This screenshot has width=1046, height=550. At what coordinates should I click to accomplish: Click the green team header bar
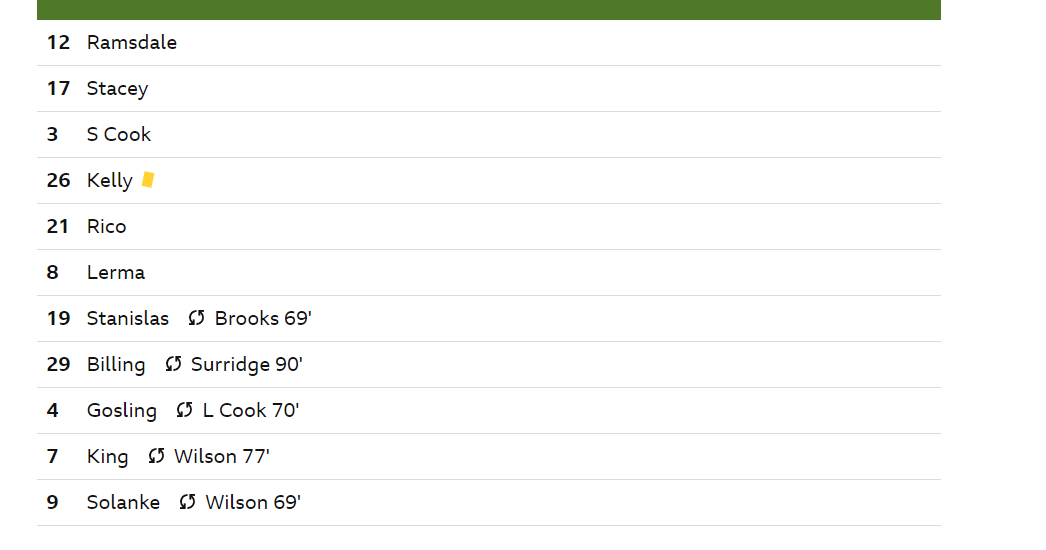tap(488, 9)
